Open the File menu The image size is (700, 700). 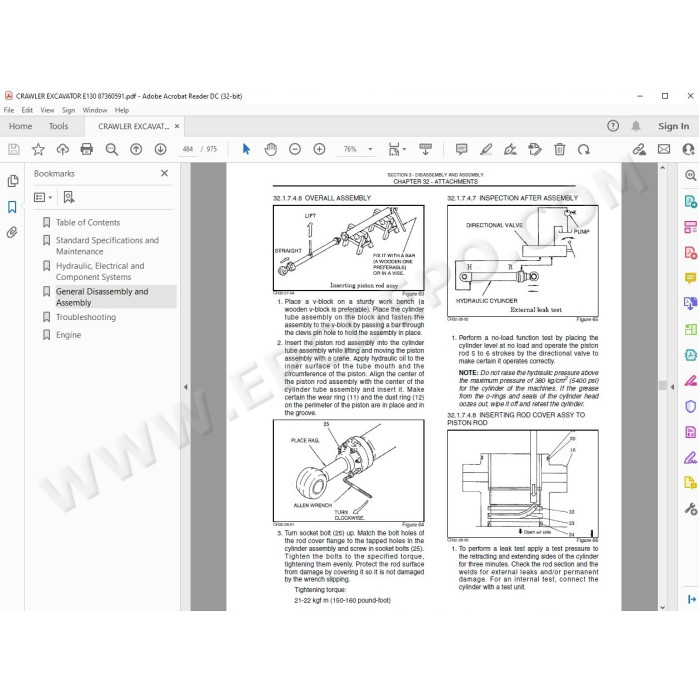coord(9,110)
